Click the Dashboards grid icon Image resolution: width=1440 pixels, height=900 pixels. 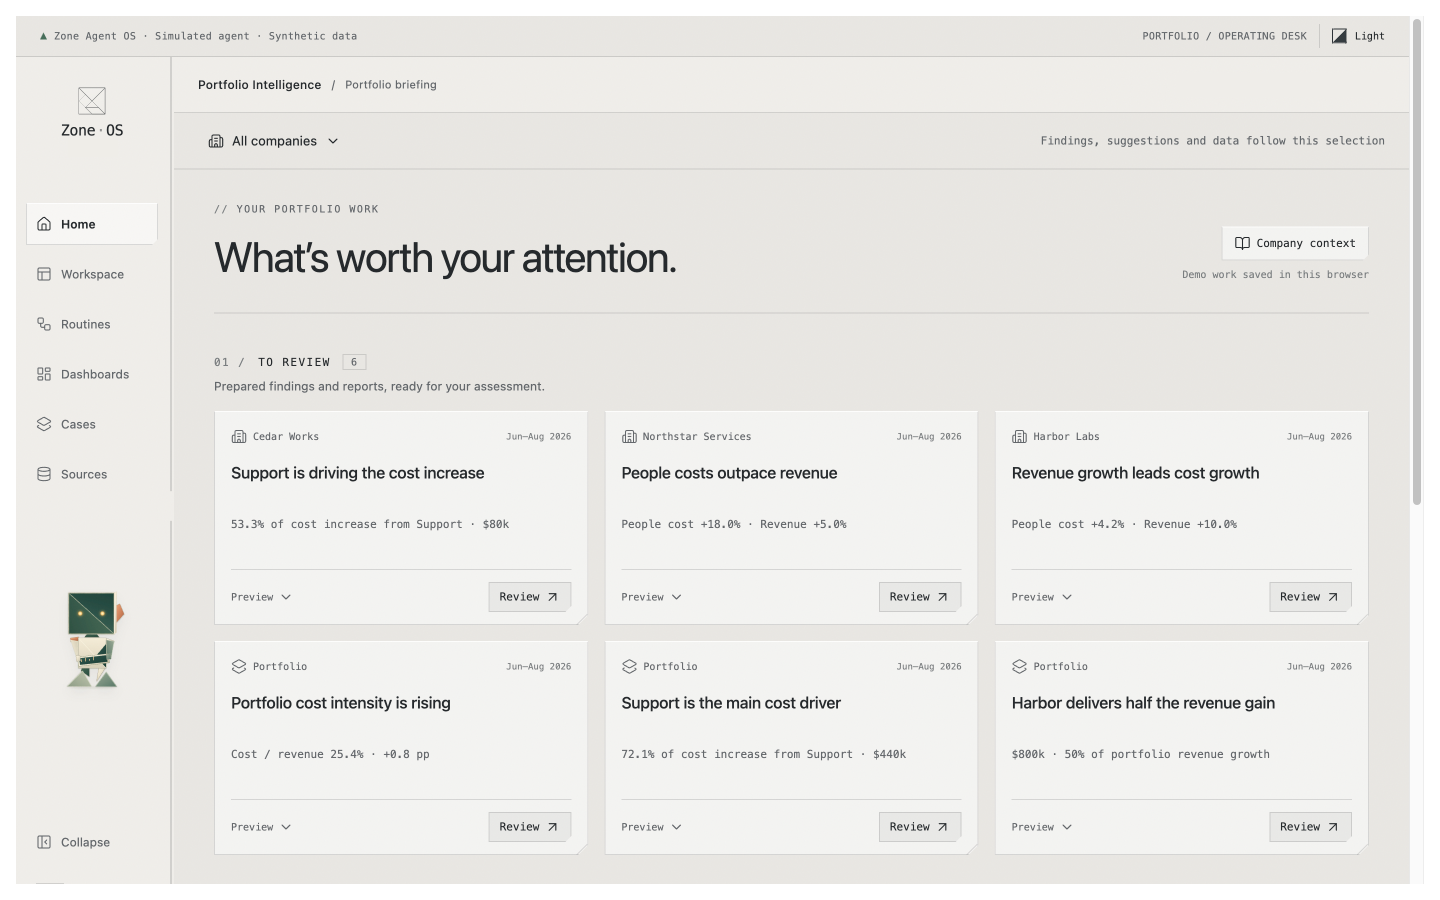[x=44, y=374]
